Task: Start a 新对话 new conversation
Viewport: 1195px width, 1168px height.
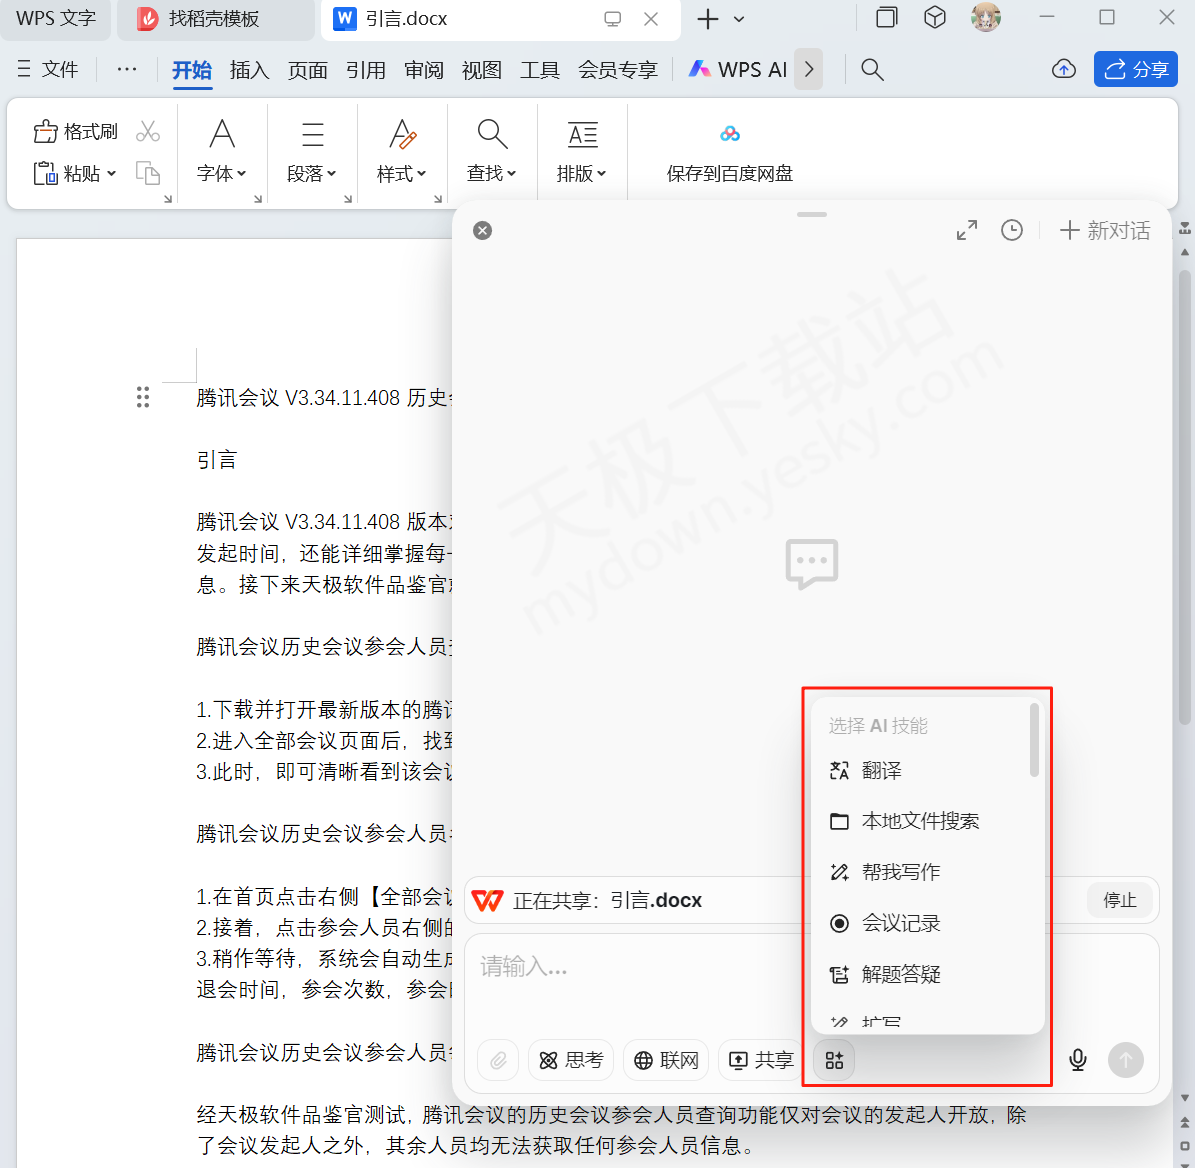Action: 1104,230
